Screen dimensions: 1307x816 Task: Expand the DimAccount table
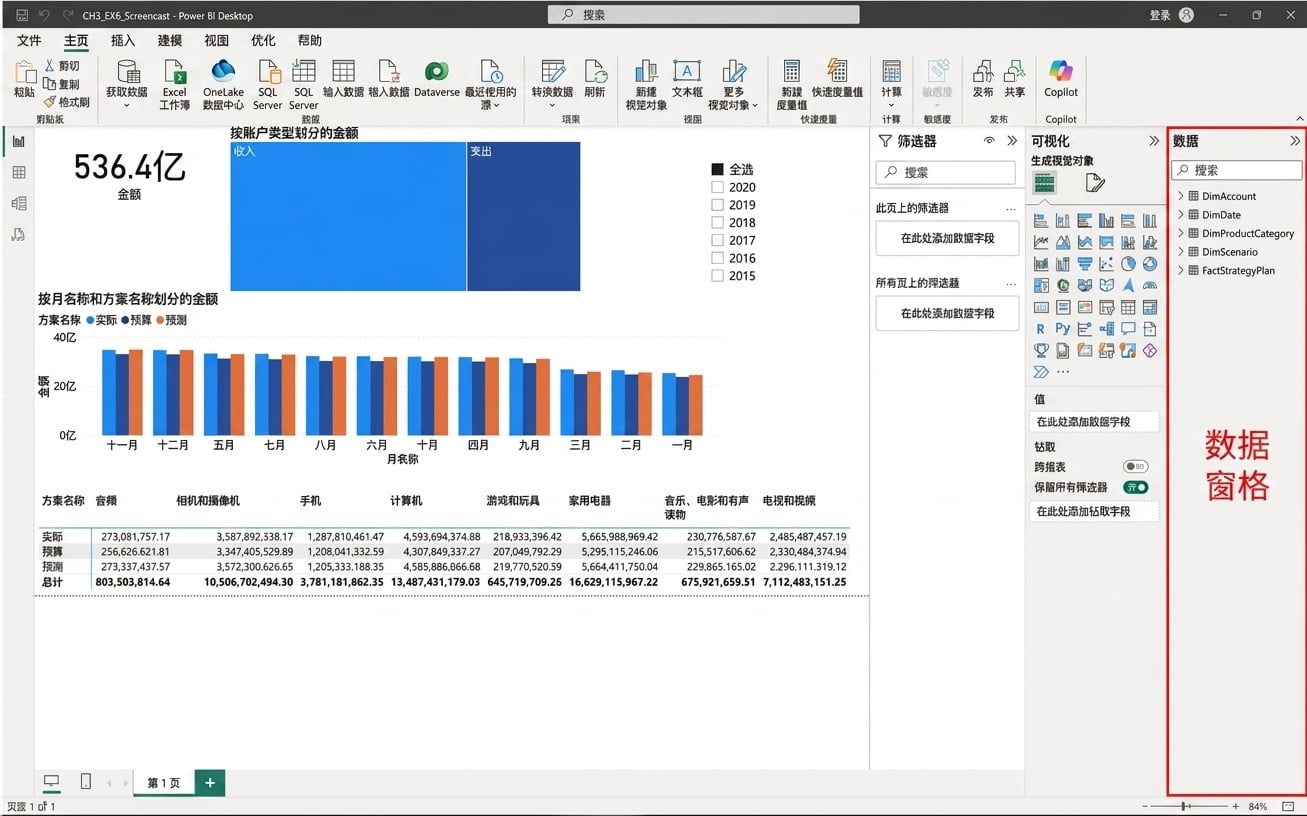coord(1181,196)
